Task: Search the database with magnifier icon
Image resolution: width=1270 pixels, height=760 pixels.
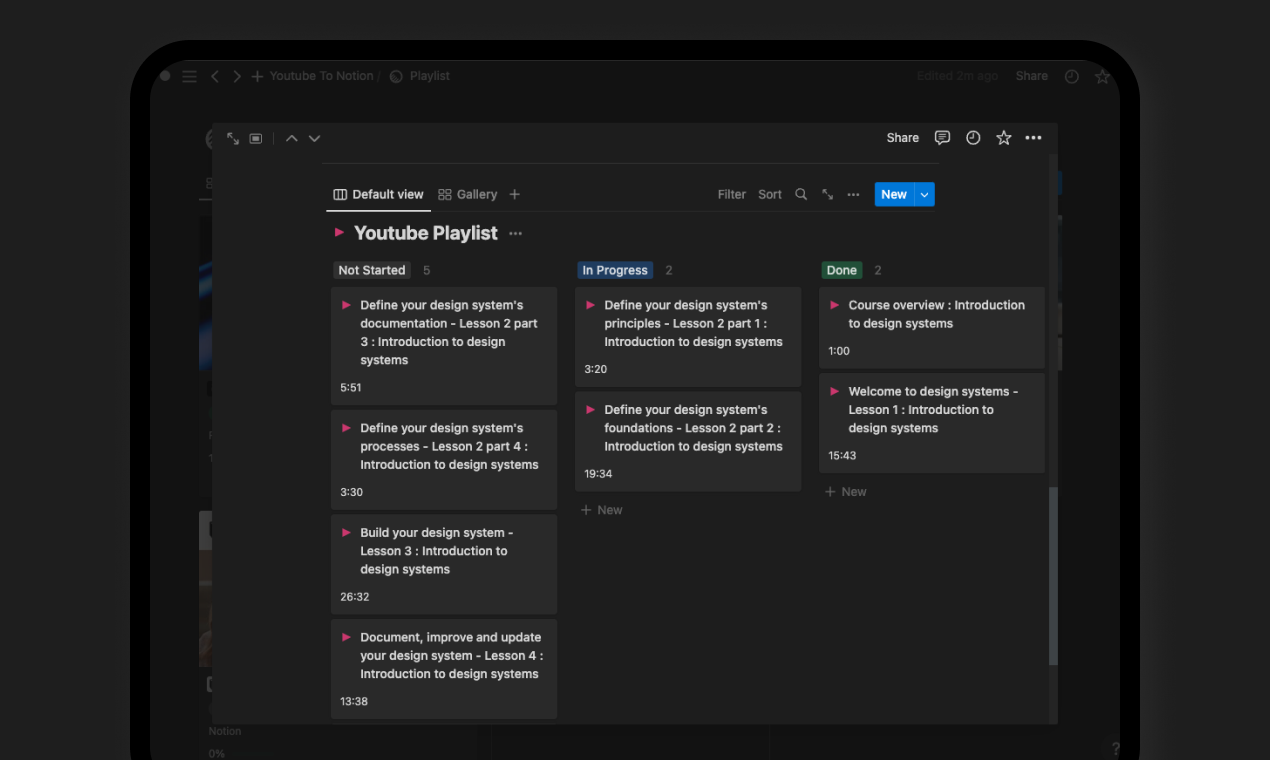Action: pyautogui.click(x=801, y=194)
